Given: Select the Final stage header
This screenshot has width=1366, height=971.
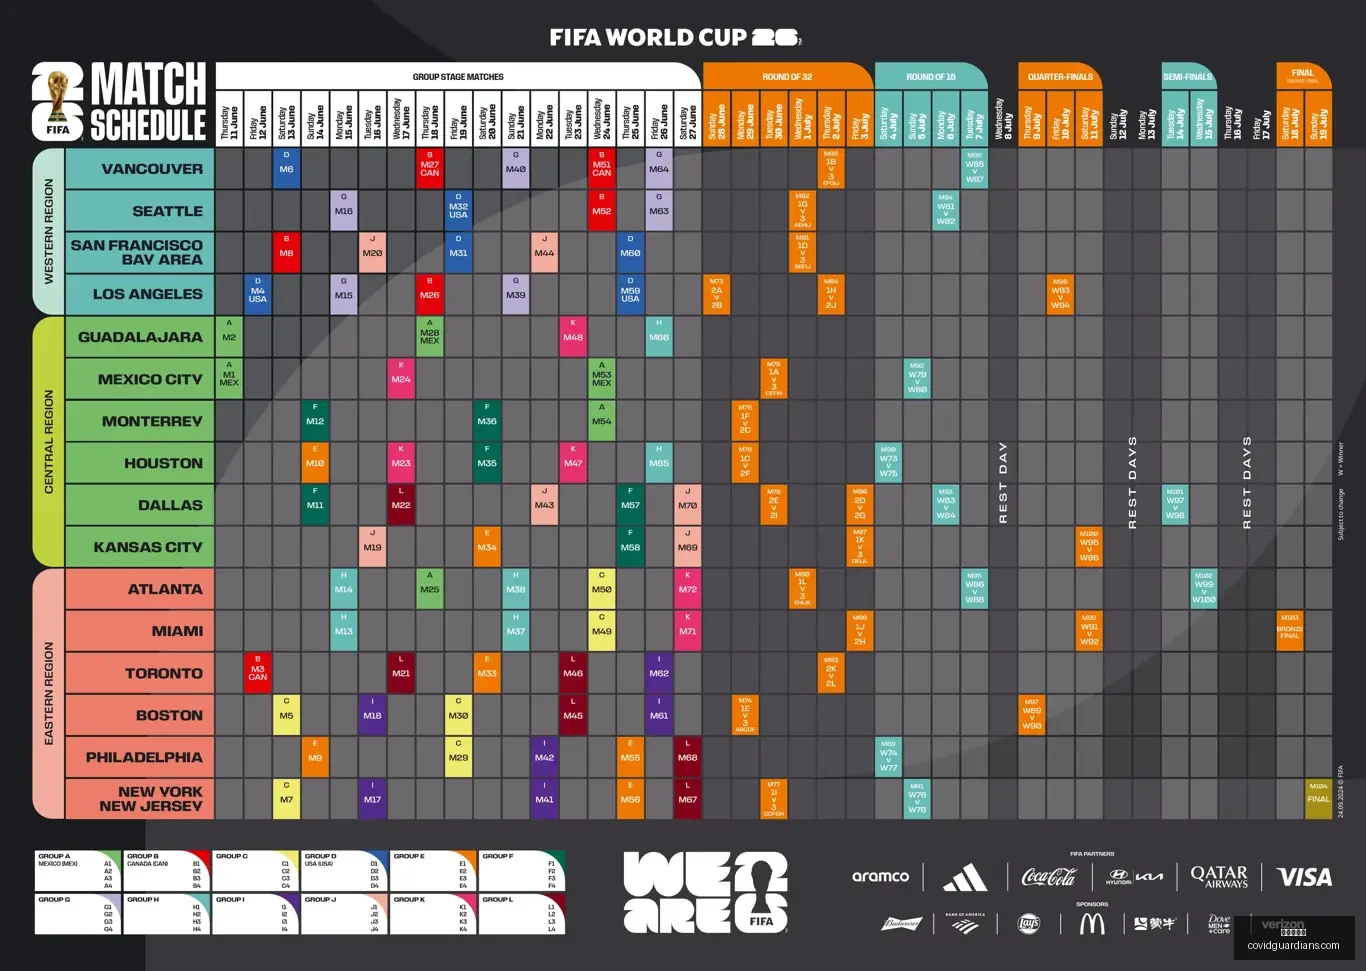Looking at the screenshot, I should [x=1303, y=76].
